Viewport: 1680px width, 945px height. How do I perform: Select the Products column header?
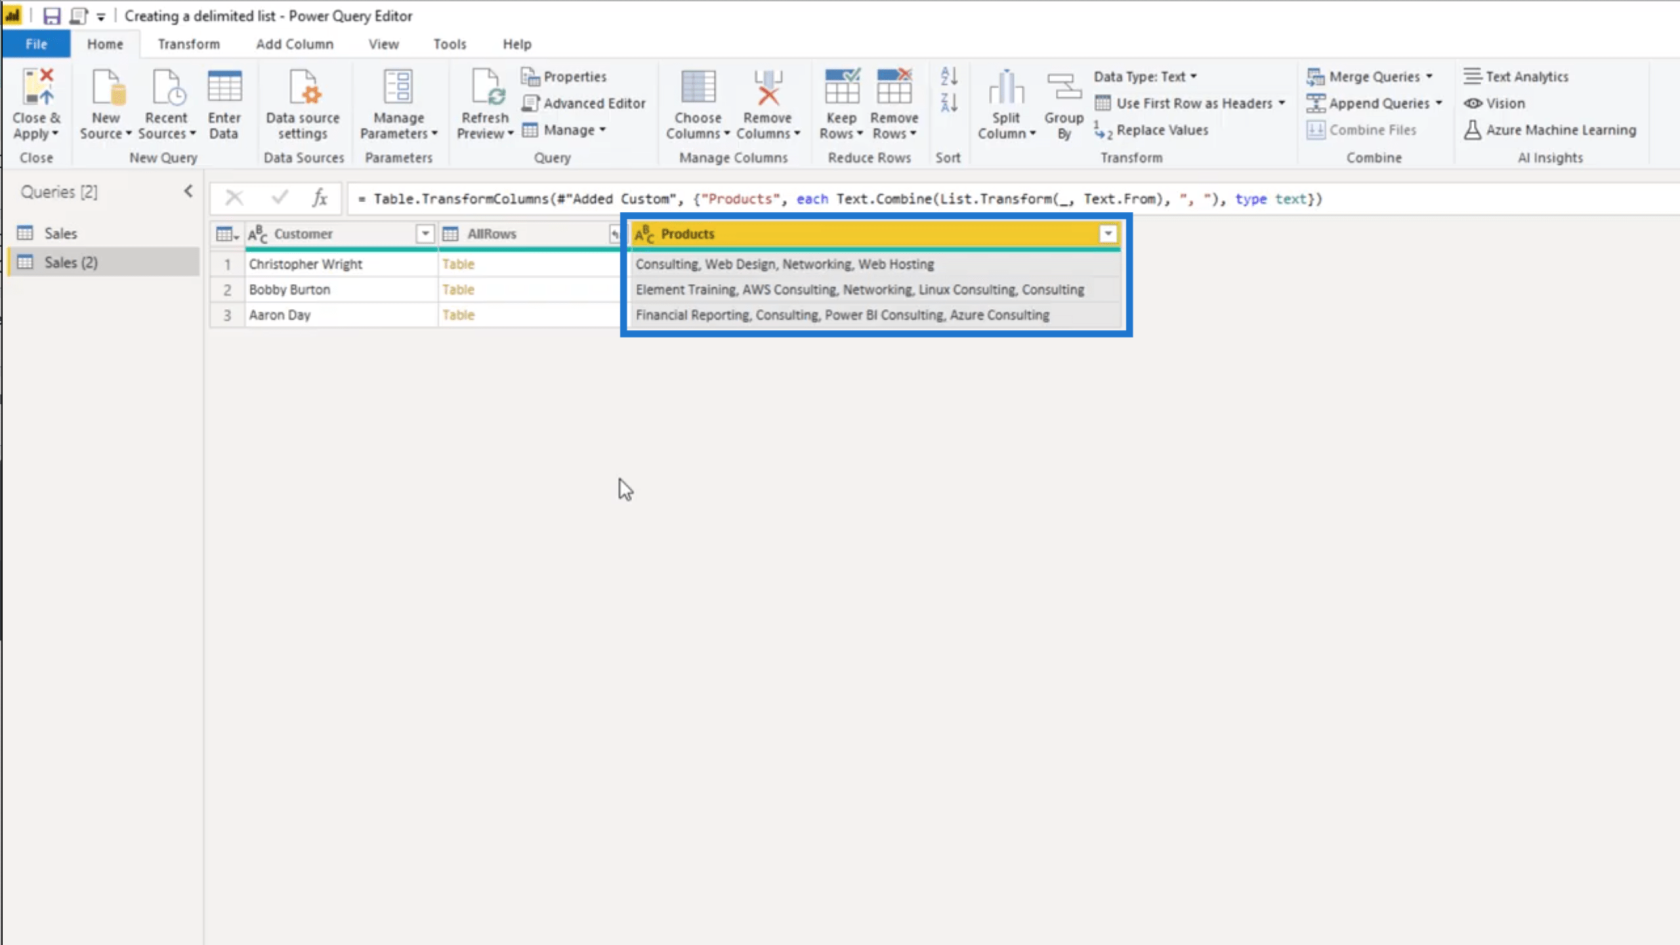876,234
